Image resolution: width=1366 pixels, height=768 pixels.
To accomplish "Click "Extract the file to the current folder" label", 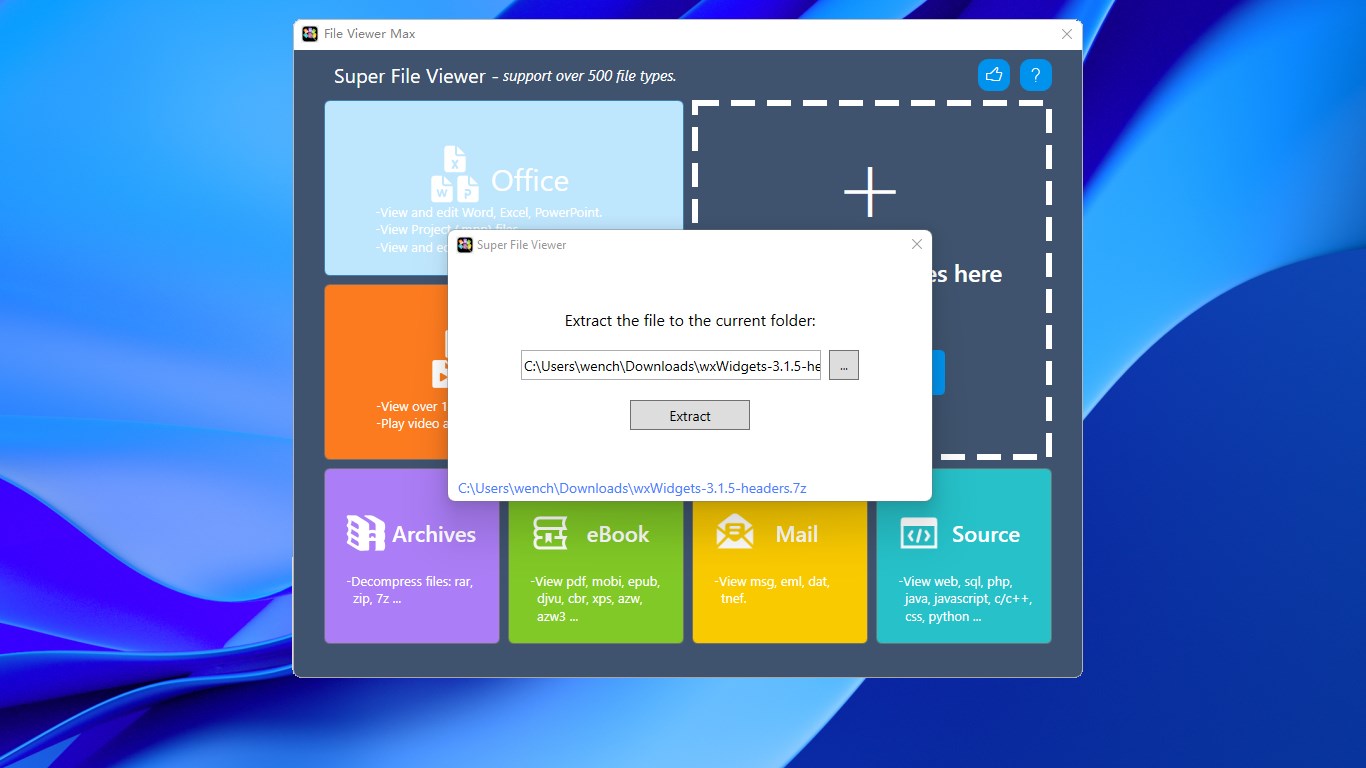I will [690, 321].
